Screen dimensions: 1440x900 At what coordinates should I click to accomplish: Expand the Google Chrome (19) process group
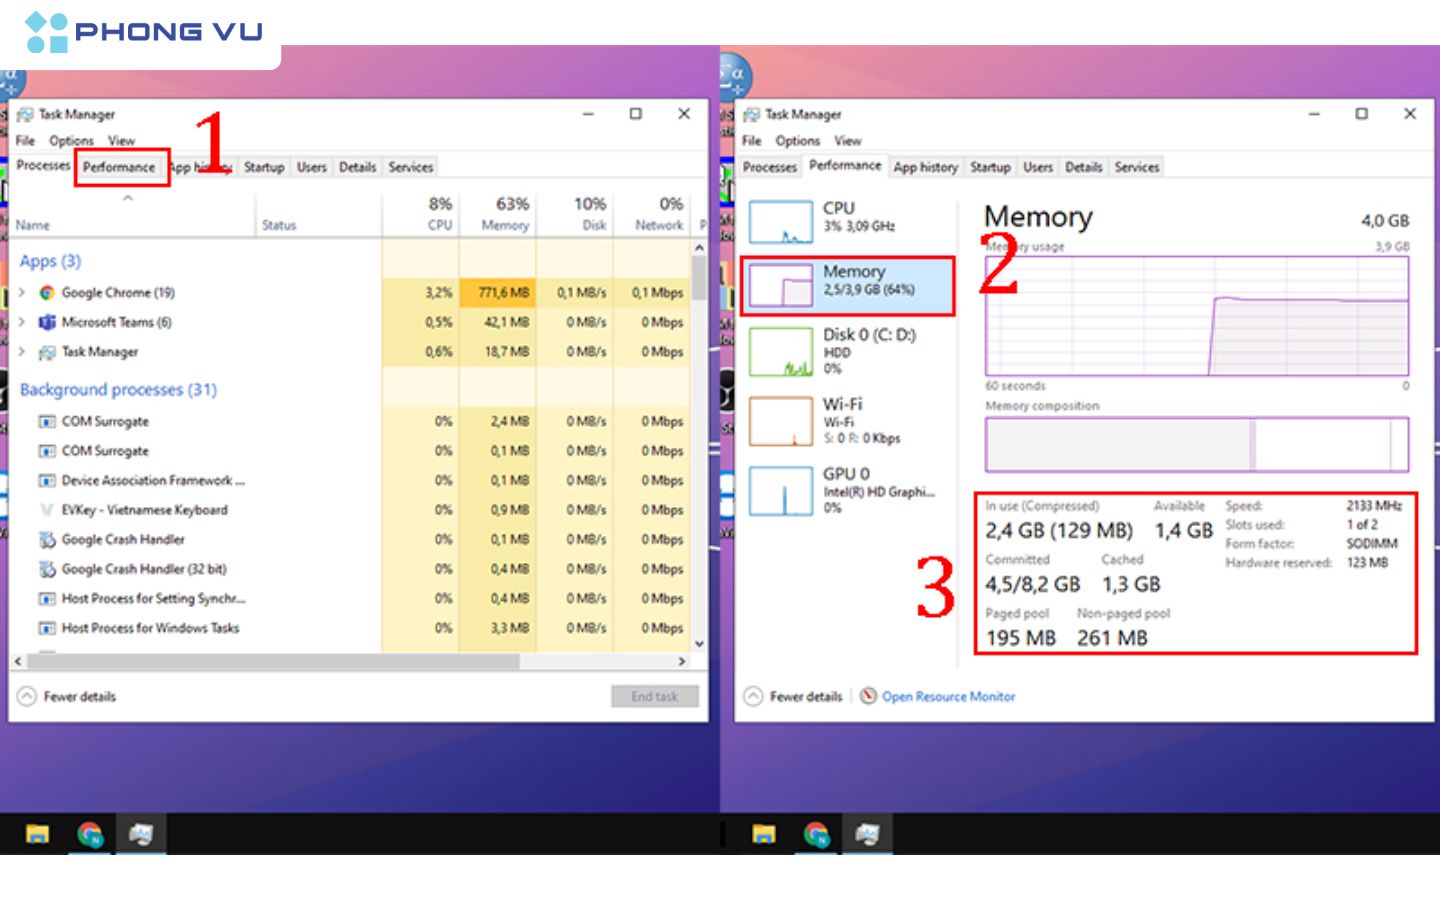tap(22, 293)
